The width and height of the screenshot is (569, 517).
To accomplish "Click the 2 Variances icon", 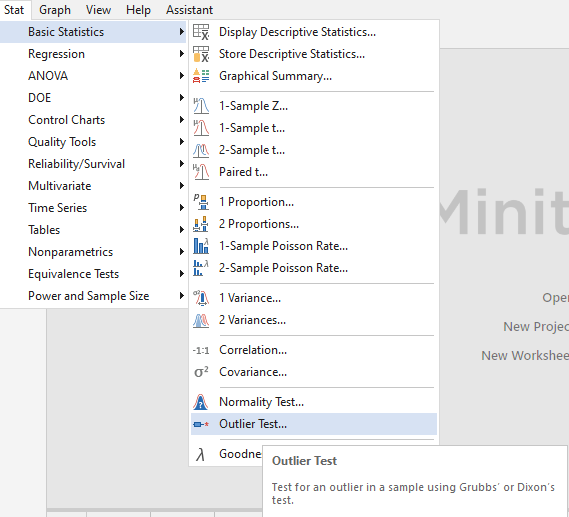I will coord(201,320).
